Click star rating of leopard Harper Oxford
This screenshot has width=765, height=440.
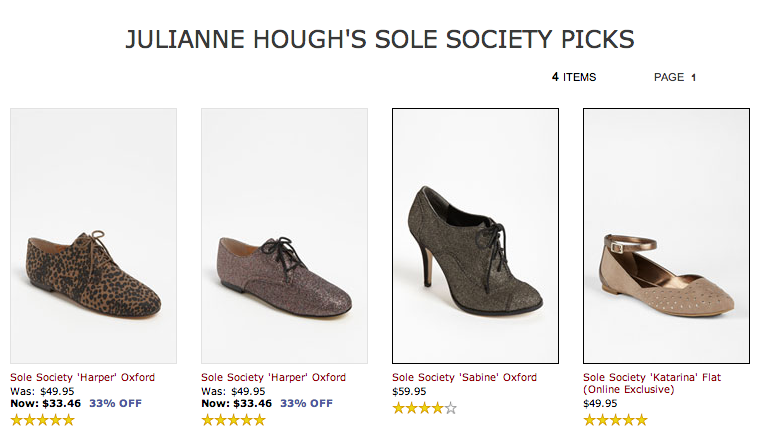[x=42, y=421]
